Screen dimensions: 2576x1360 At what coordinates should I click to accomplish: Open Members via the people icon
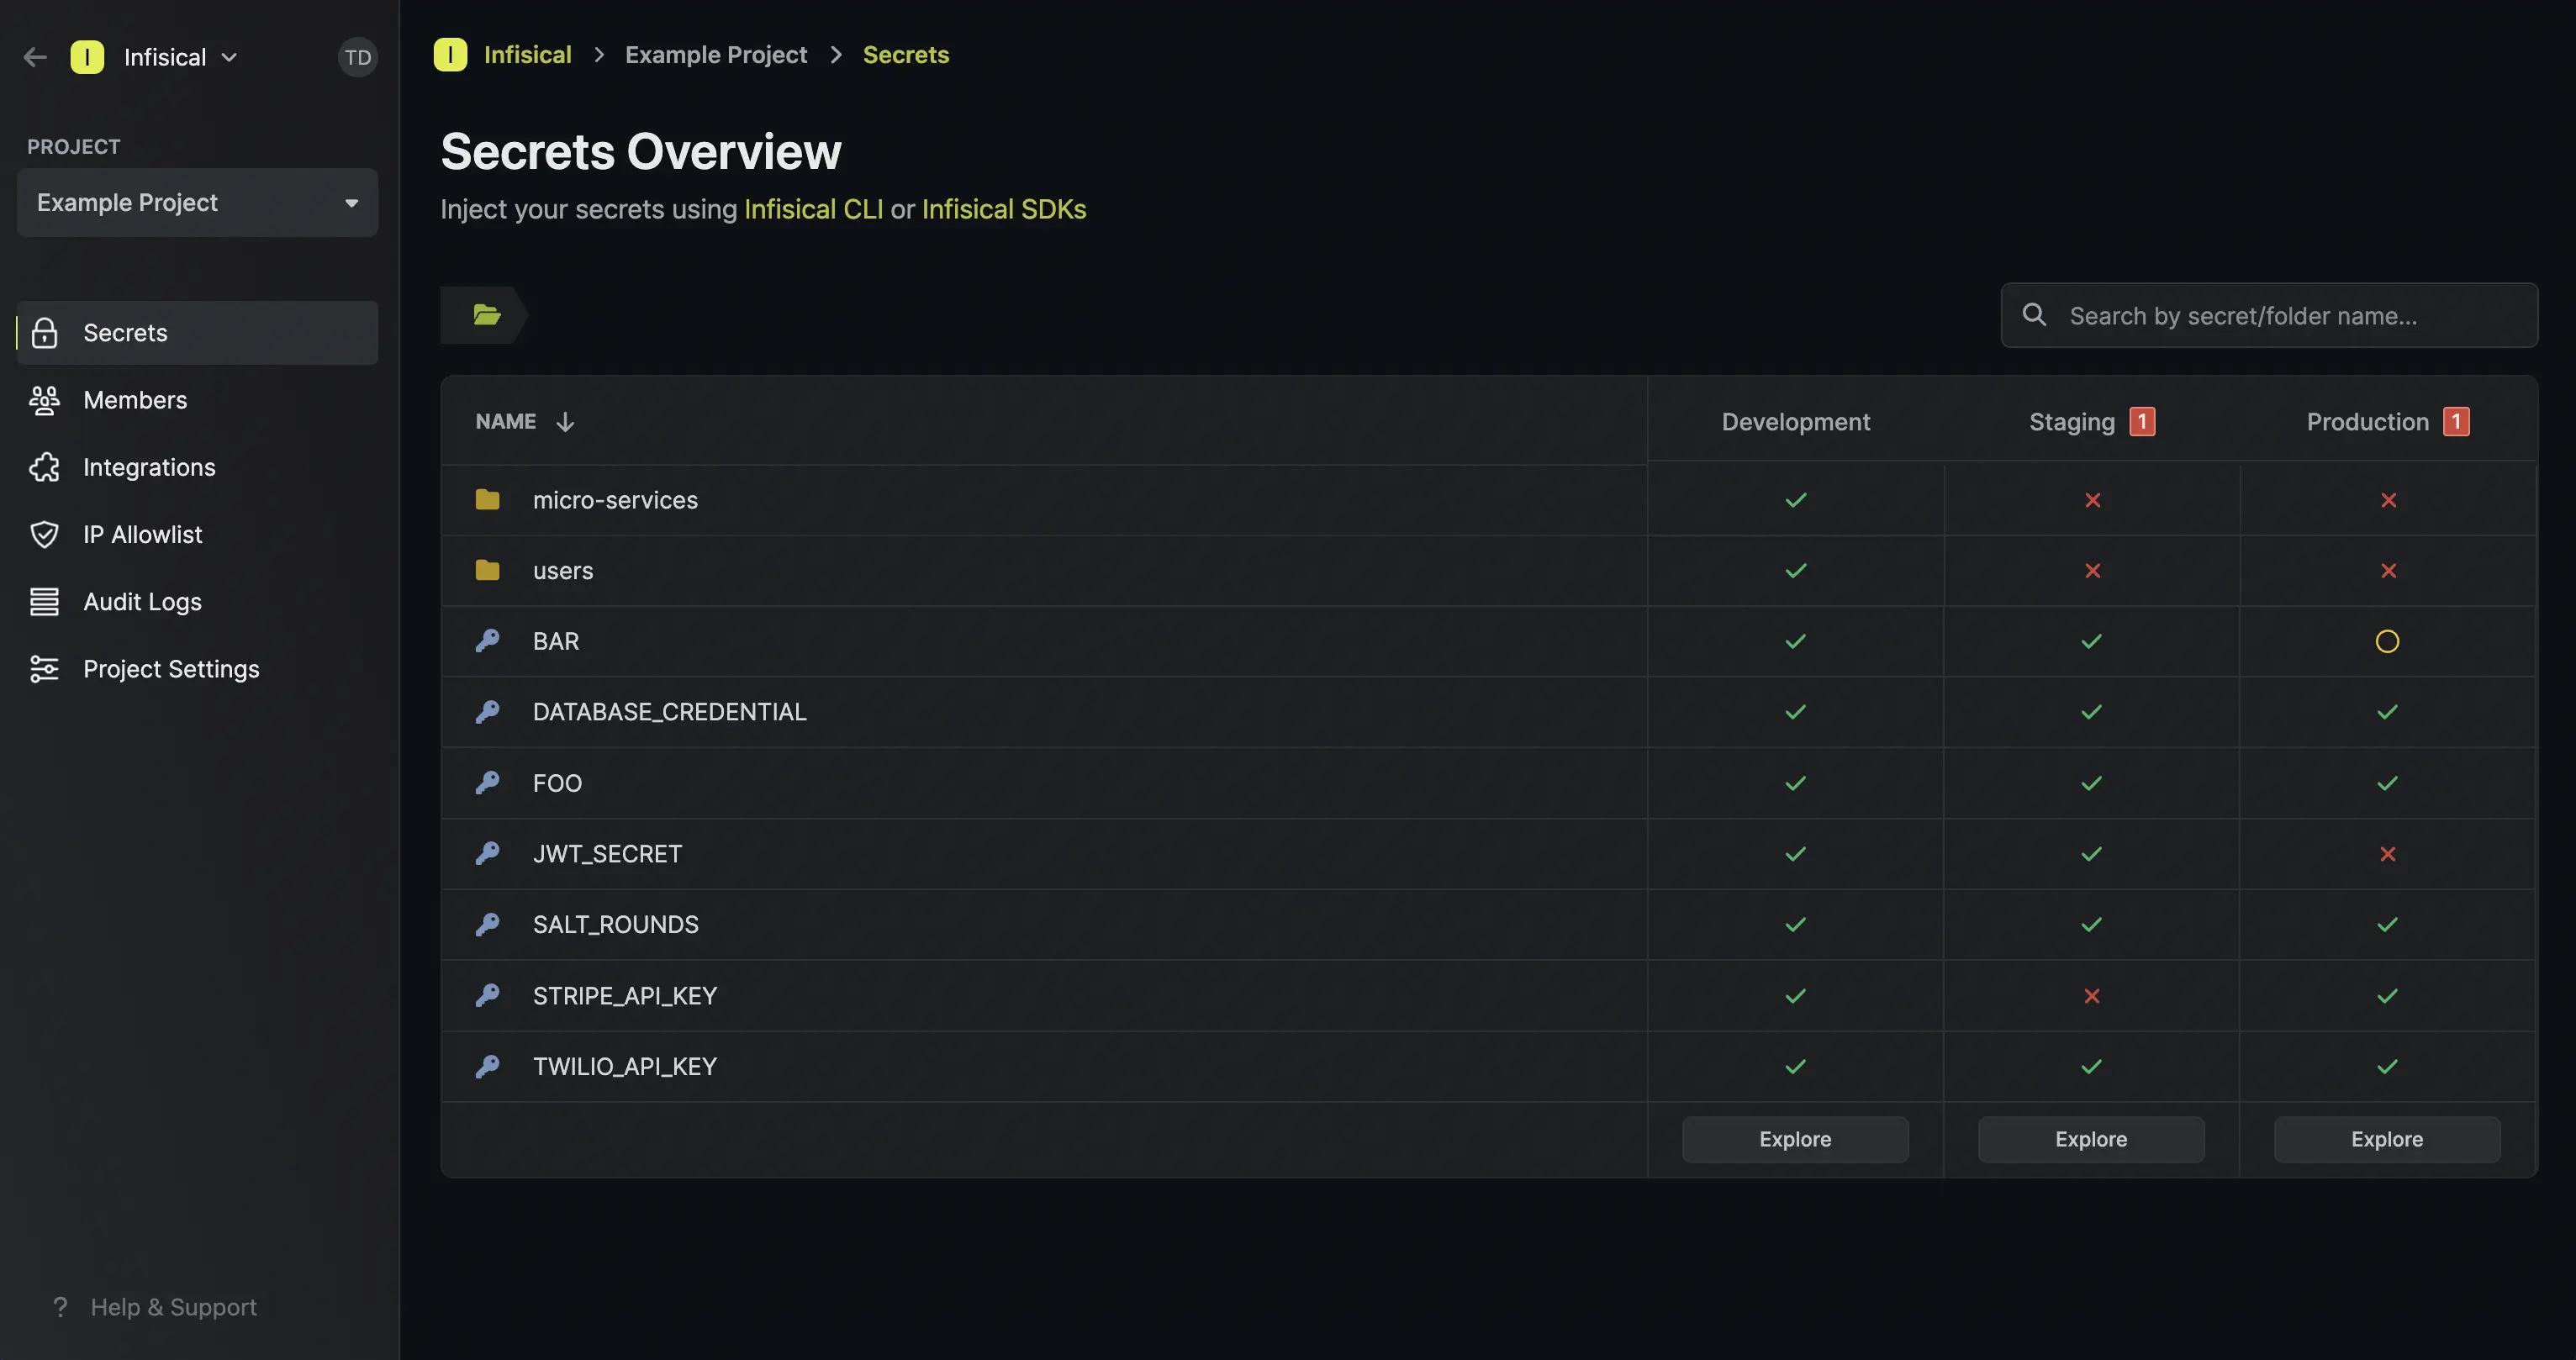pyautogui.click(x=46, y=399)
